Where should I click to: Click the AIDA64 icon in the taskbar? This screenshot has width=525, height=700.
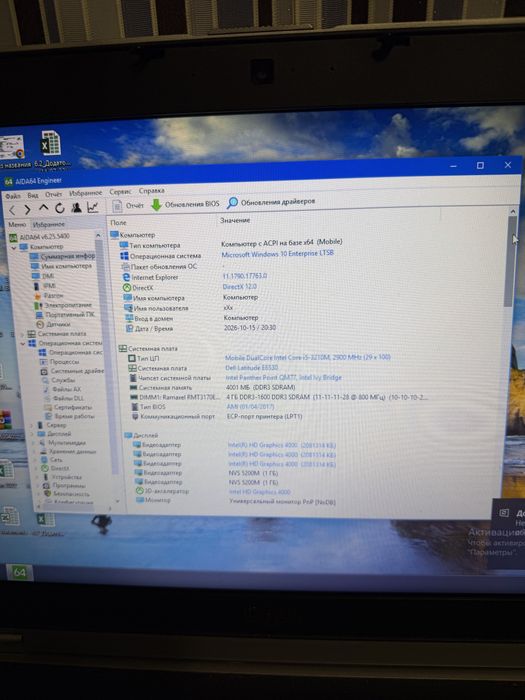point(19,572)
